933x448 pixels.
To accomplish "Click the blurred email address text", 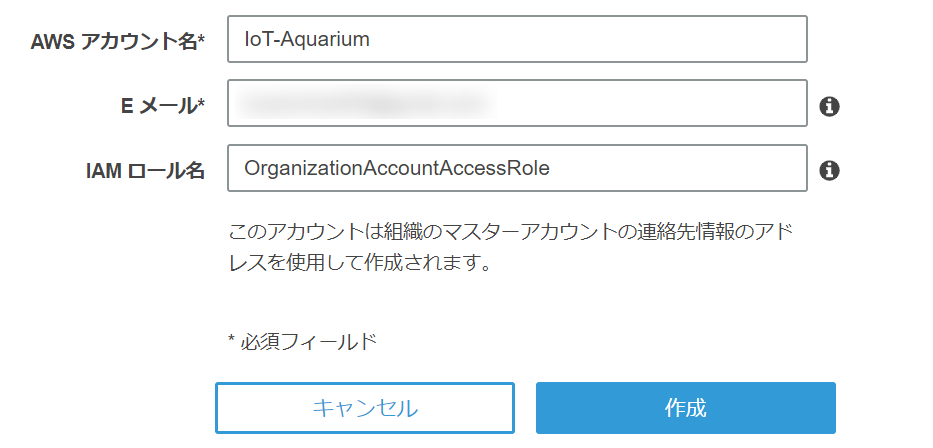I will (x=365, y=103).
